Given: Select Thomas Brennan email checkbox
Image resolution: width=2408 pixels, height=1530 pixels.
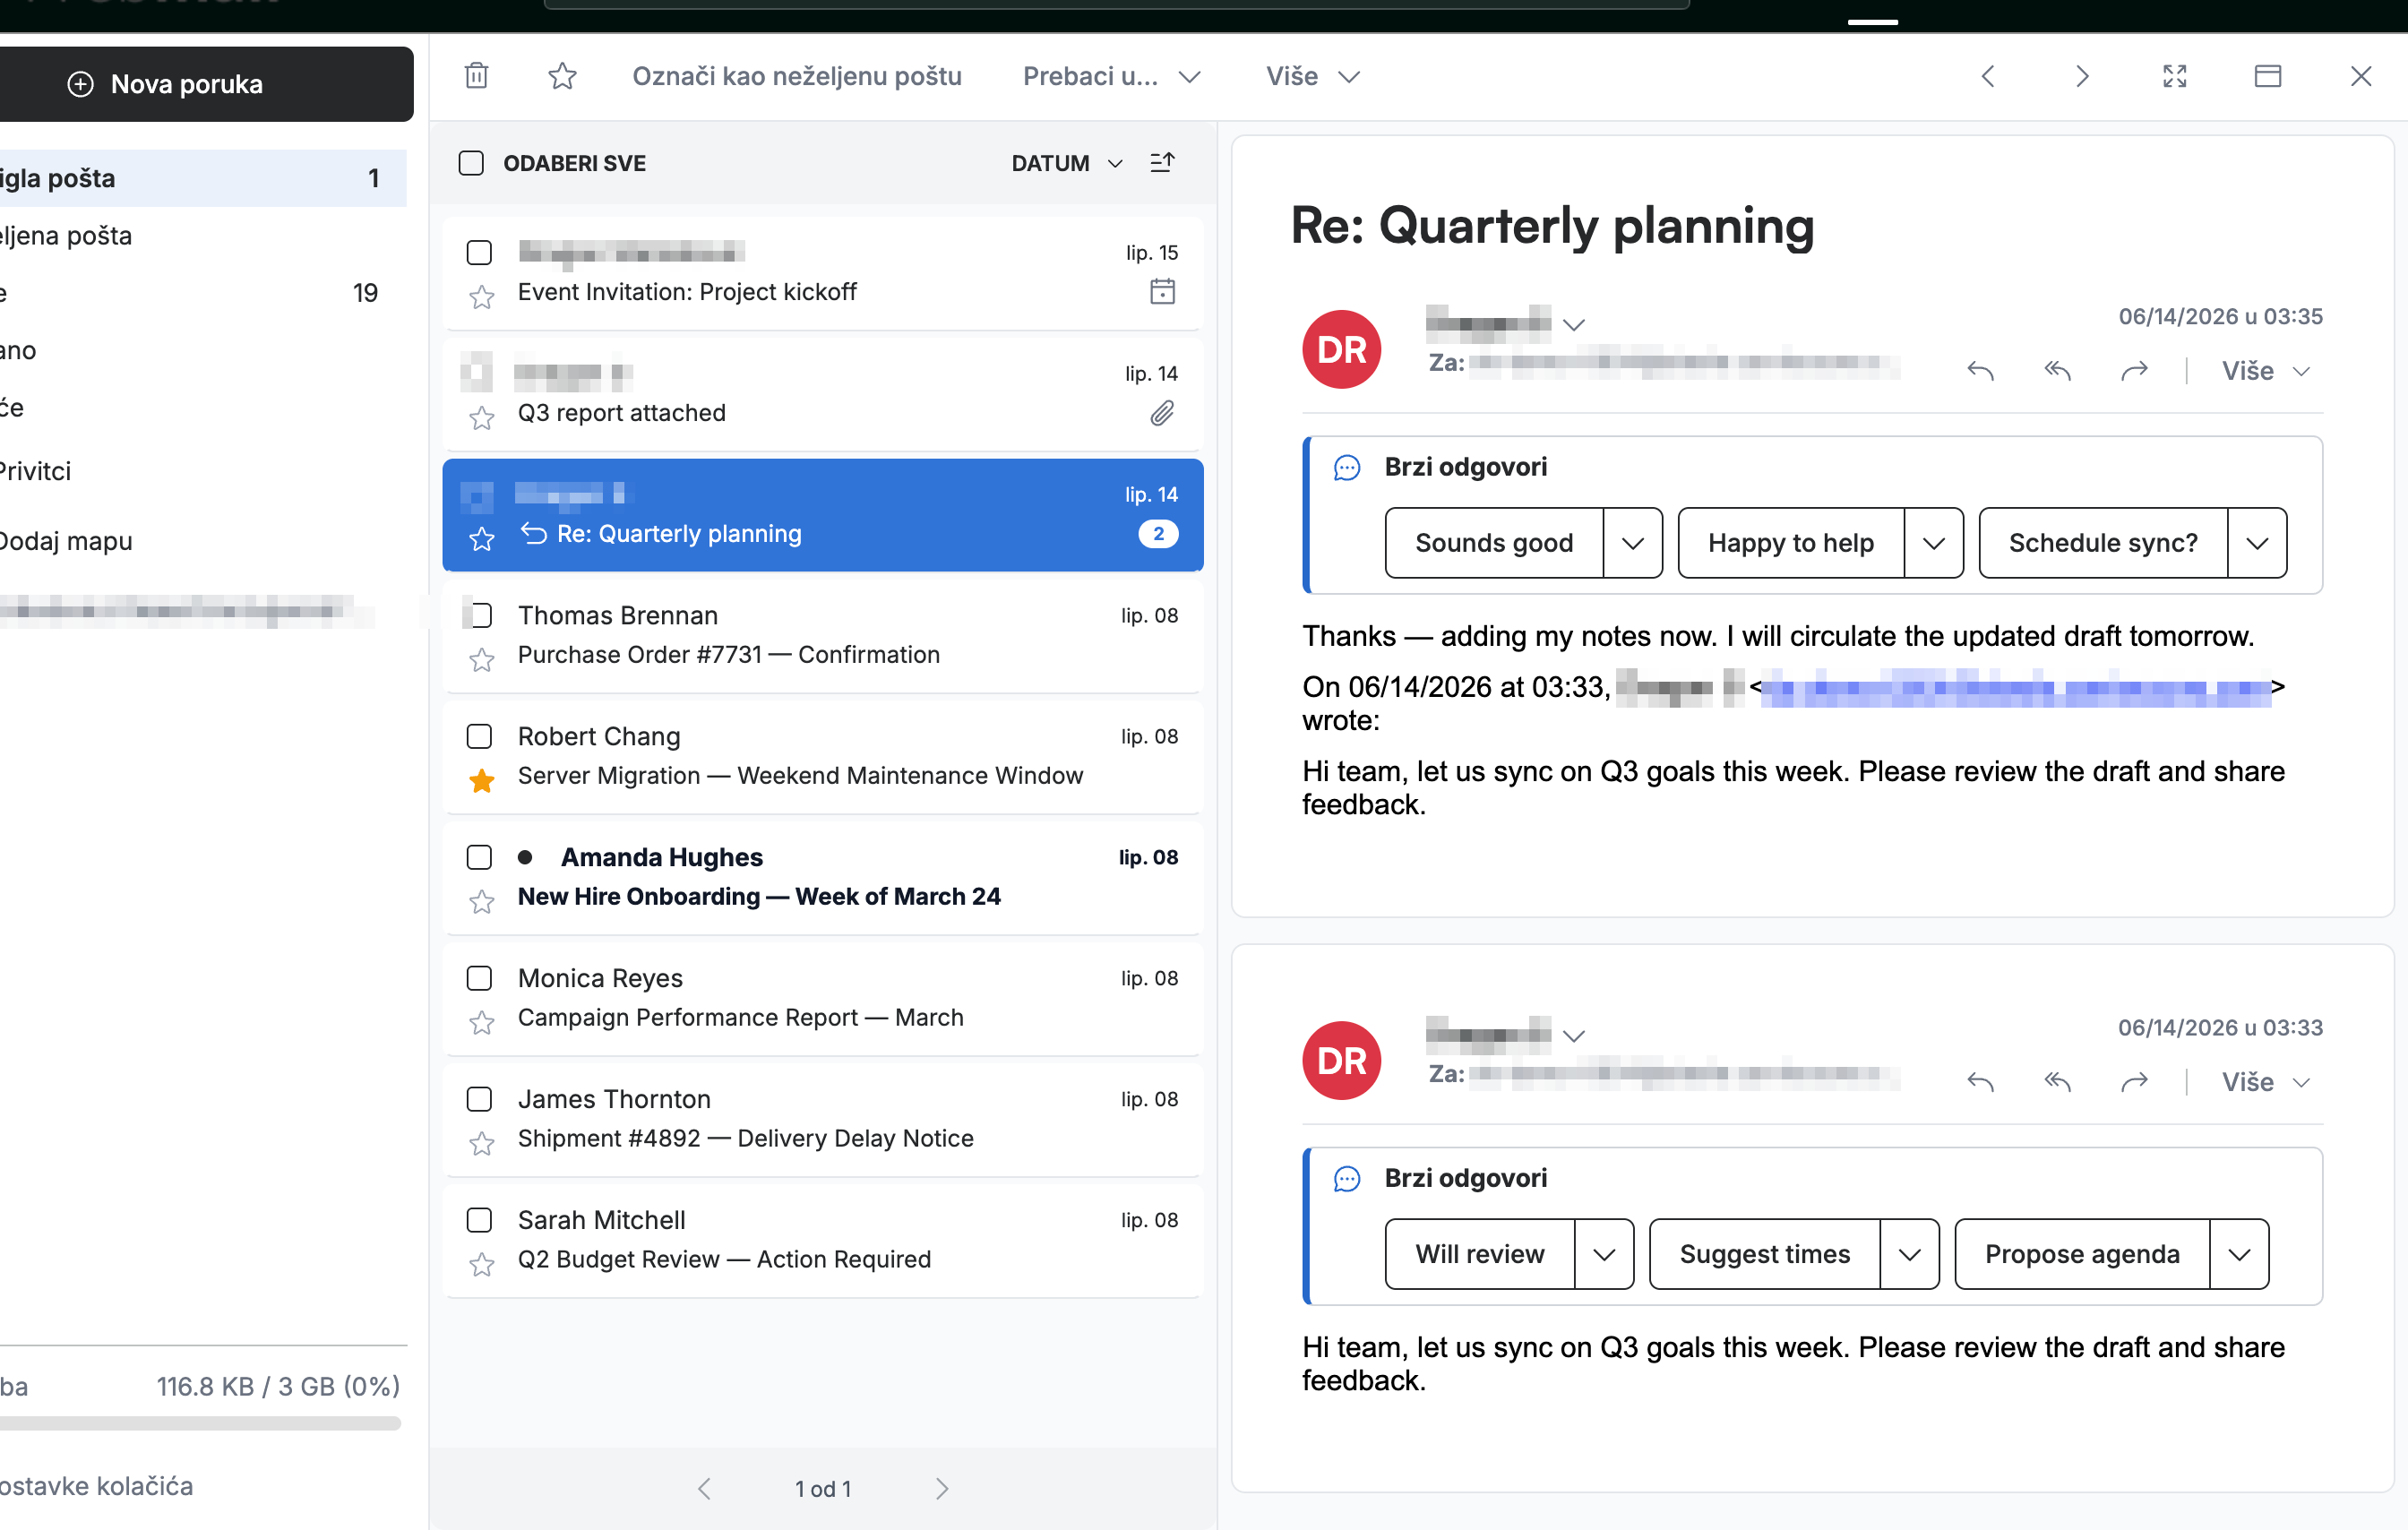Looking at the screenshot, I should coord(480,615).
